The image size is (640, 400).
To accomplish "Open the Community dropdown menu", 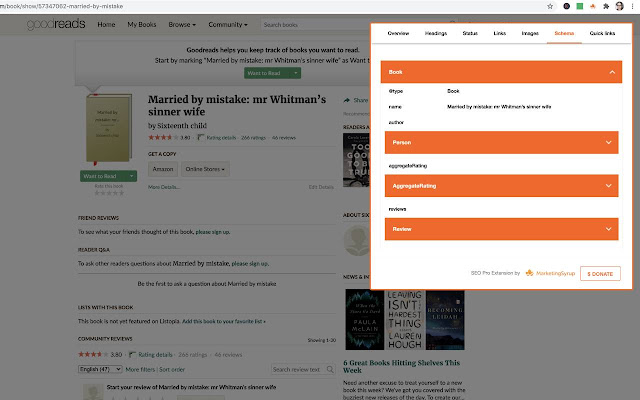I will coord(228,24).
